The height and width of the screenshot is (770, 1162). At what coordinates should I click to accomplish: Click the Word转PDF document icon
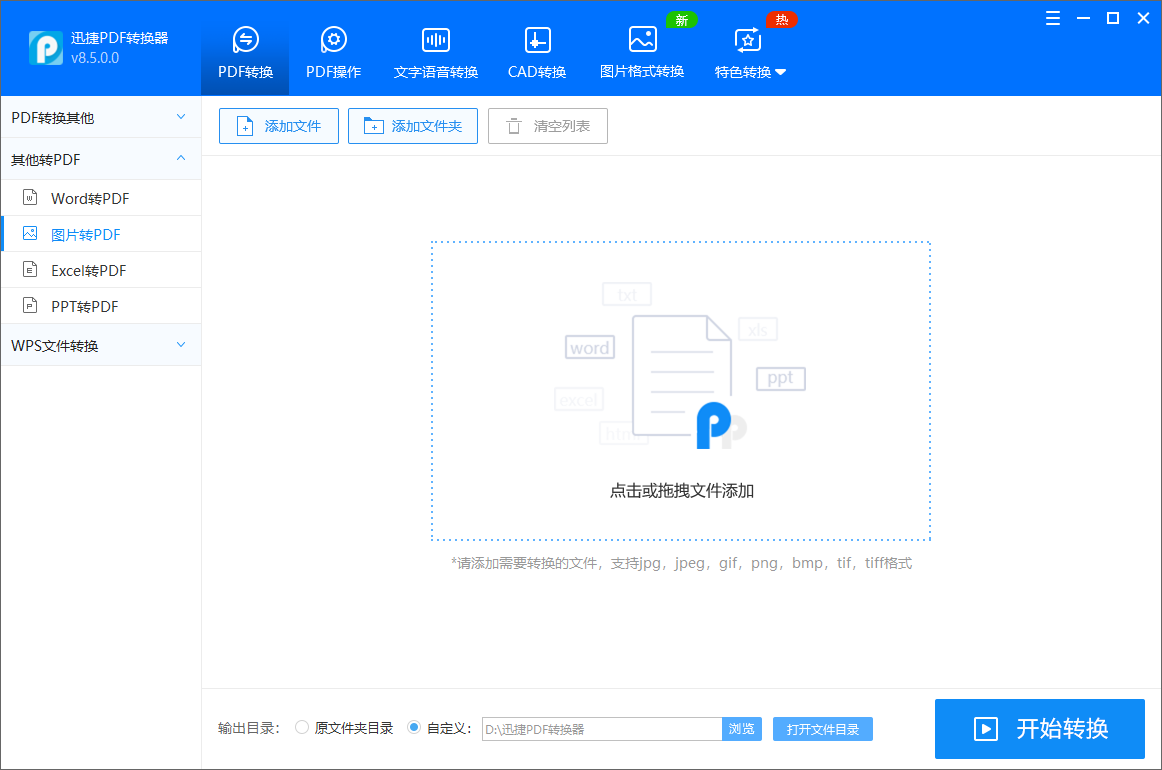[30, 197]
